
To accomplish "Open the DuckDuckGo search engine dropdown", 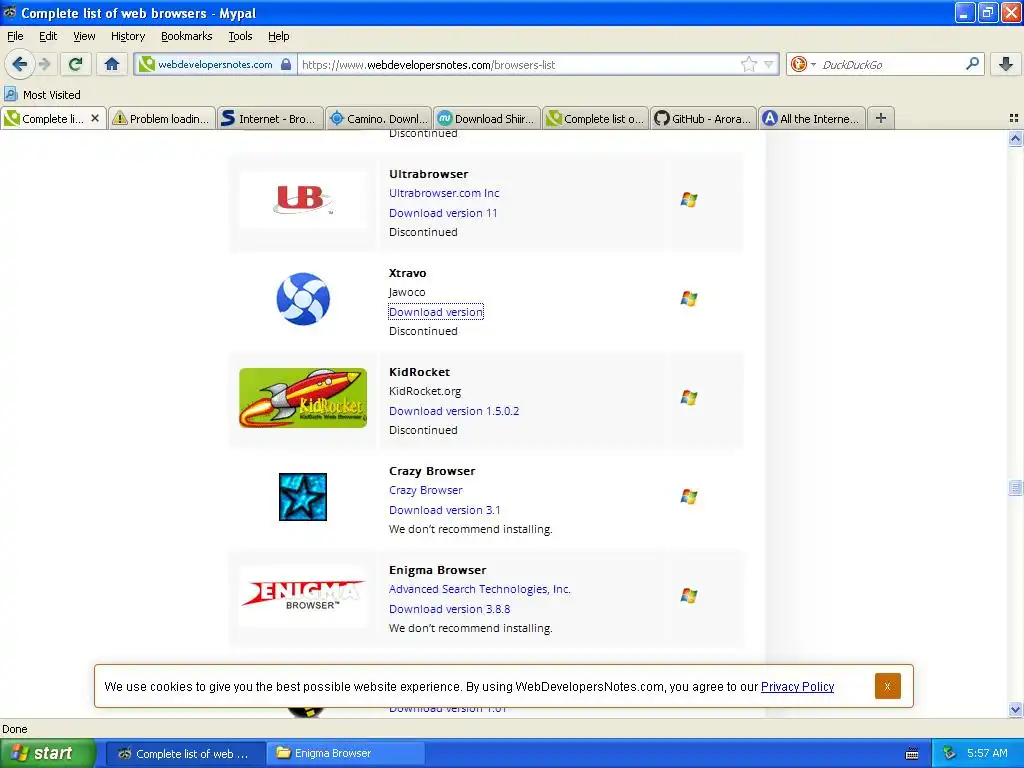I will [x=803, y=64].
